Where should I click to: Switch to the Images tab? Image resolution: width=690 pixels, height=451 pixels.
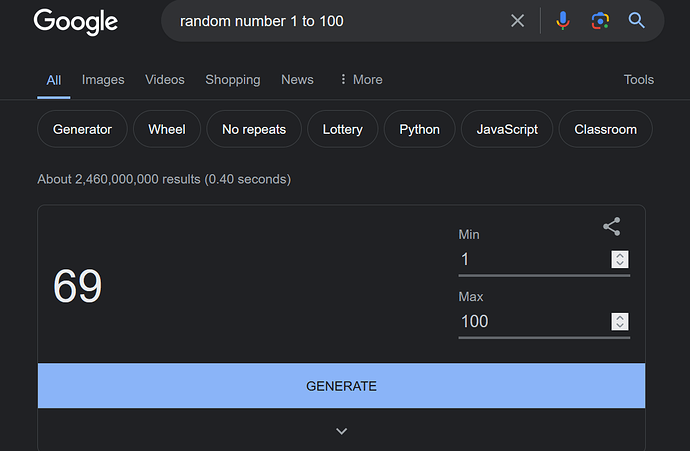coord(103,80)
